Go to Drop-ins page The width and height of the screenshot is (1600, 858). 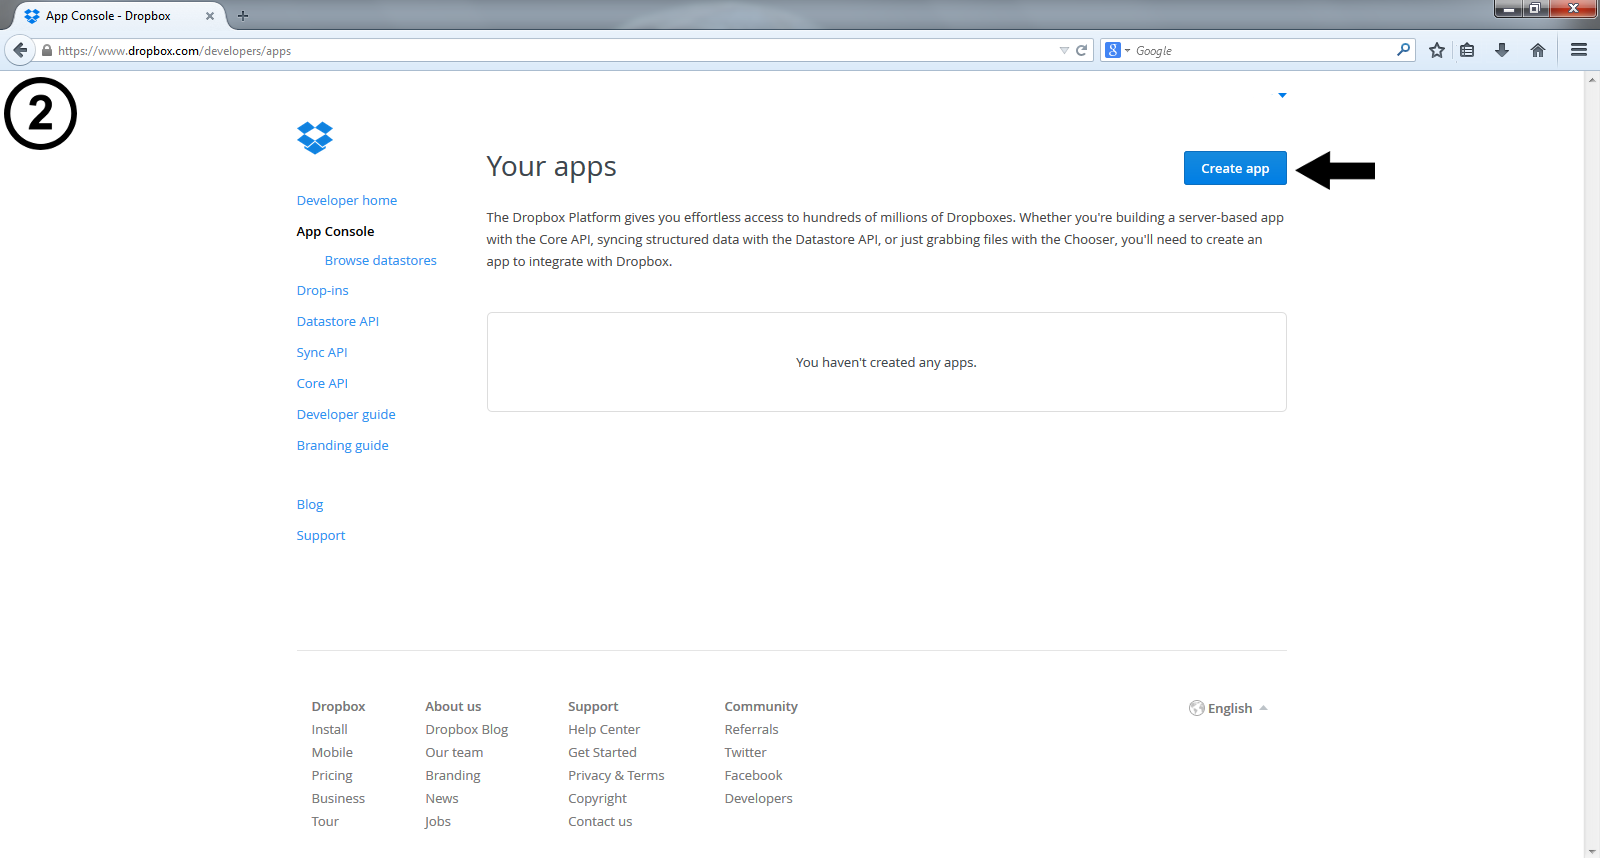(322, 290)
